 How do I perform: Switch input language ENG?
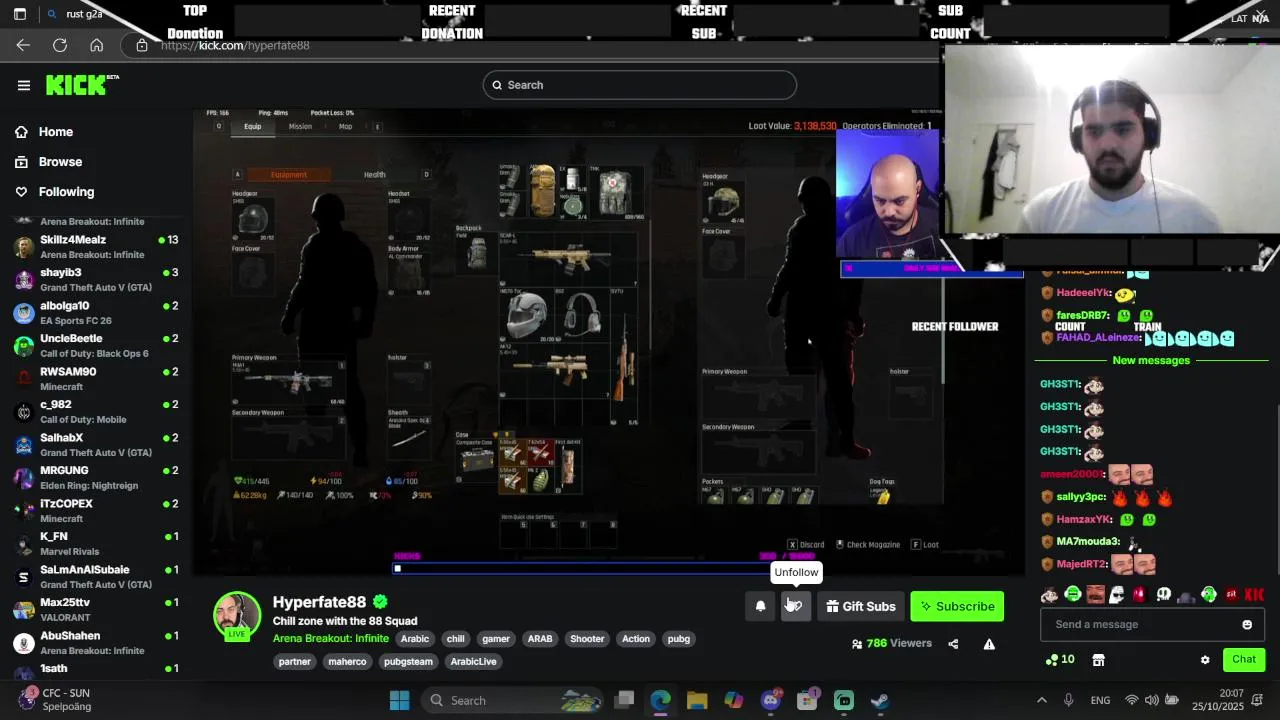pyautogui.click(x=1100, y=700)
